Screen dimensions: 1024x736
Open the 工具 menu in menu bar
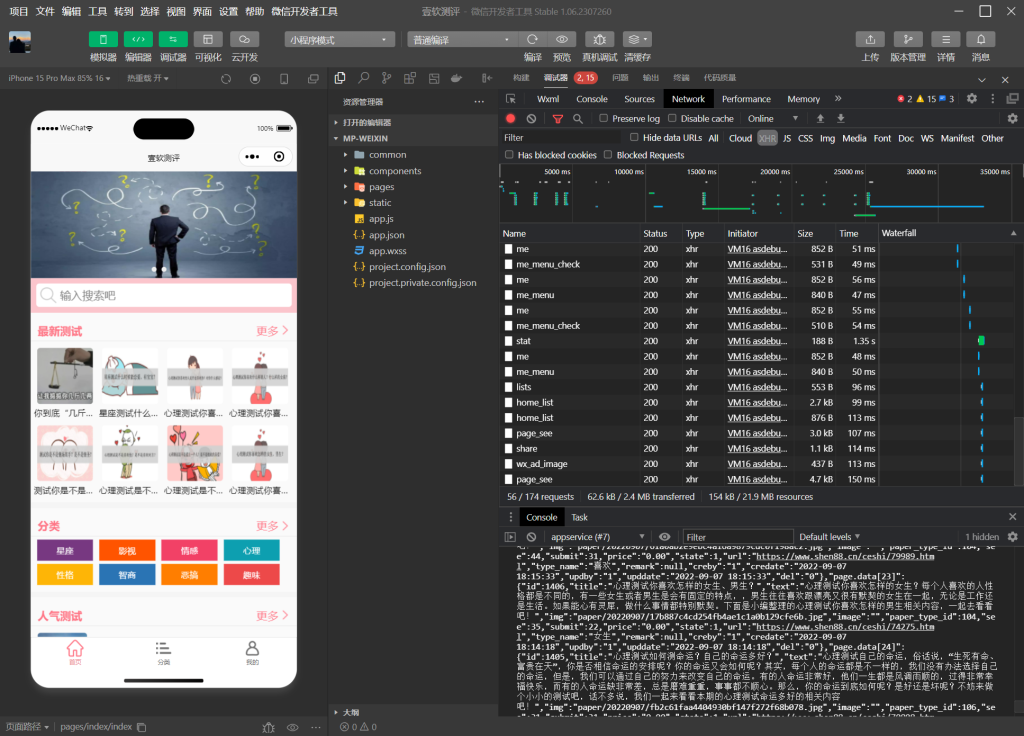97,11
